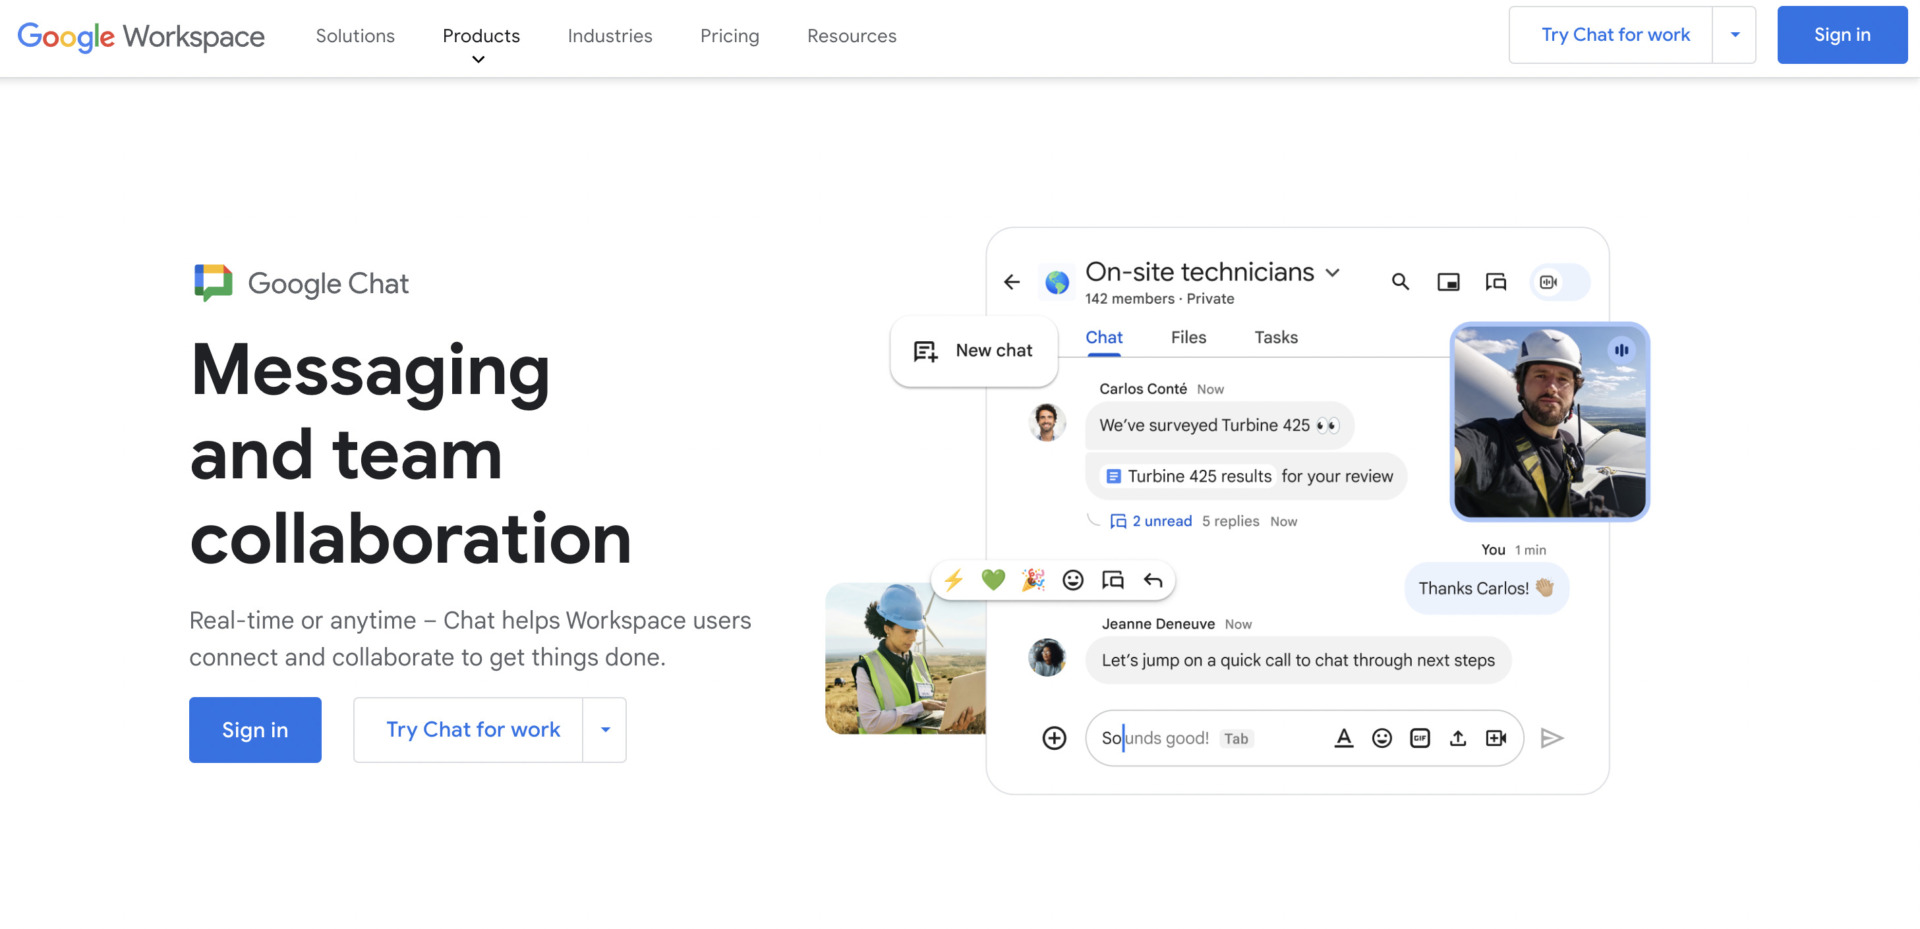1920x929 pixels.
Task: Open search in the On-site technicians space
Action: point(1400,282)
